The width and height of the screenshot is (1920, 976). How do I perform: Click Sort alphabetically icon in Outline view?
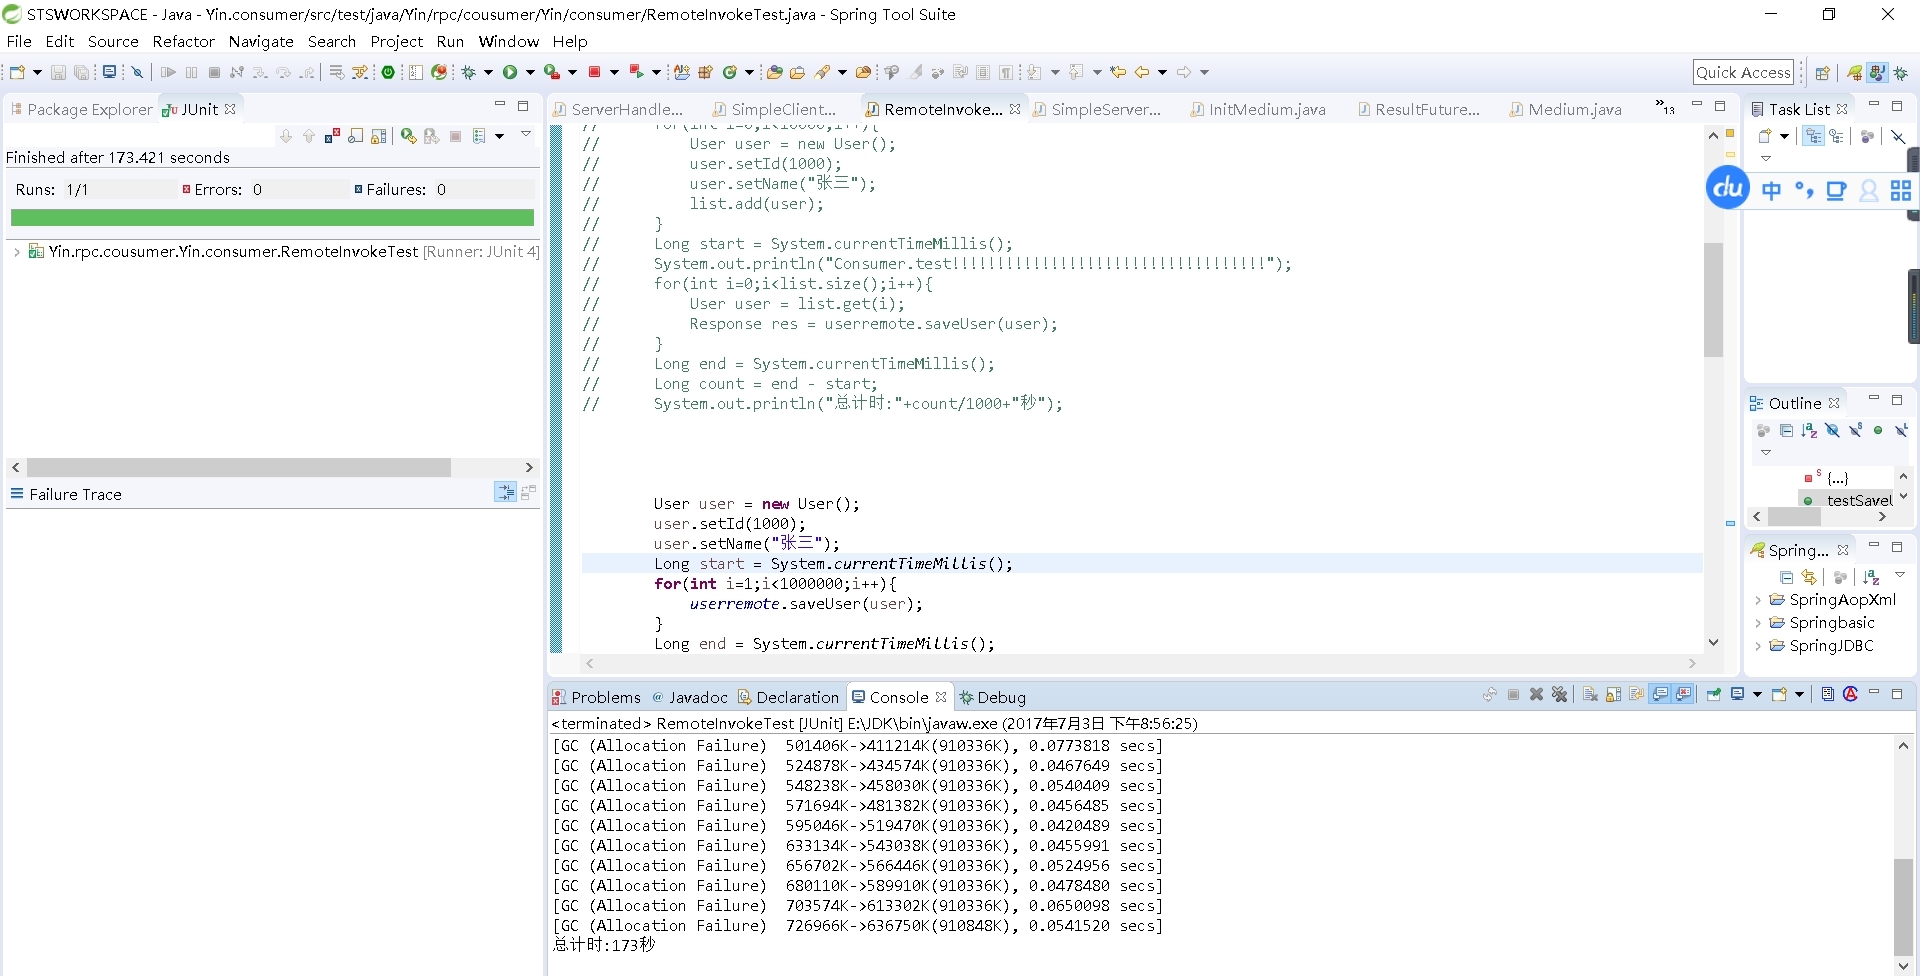(1809, 430)
